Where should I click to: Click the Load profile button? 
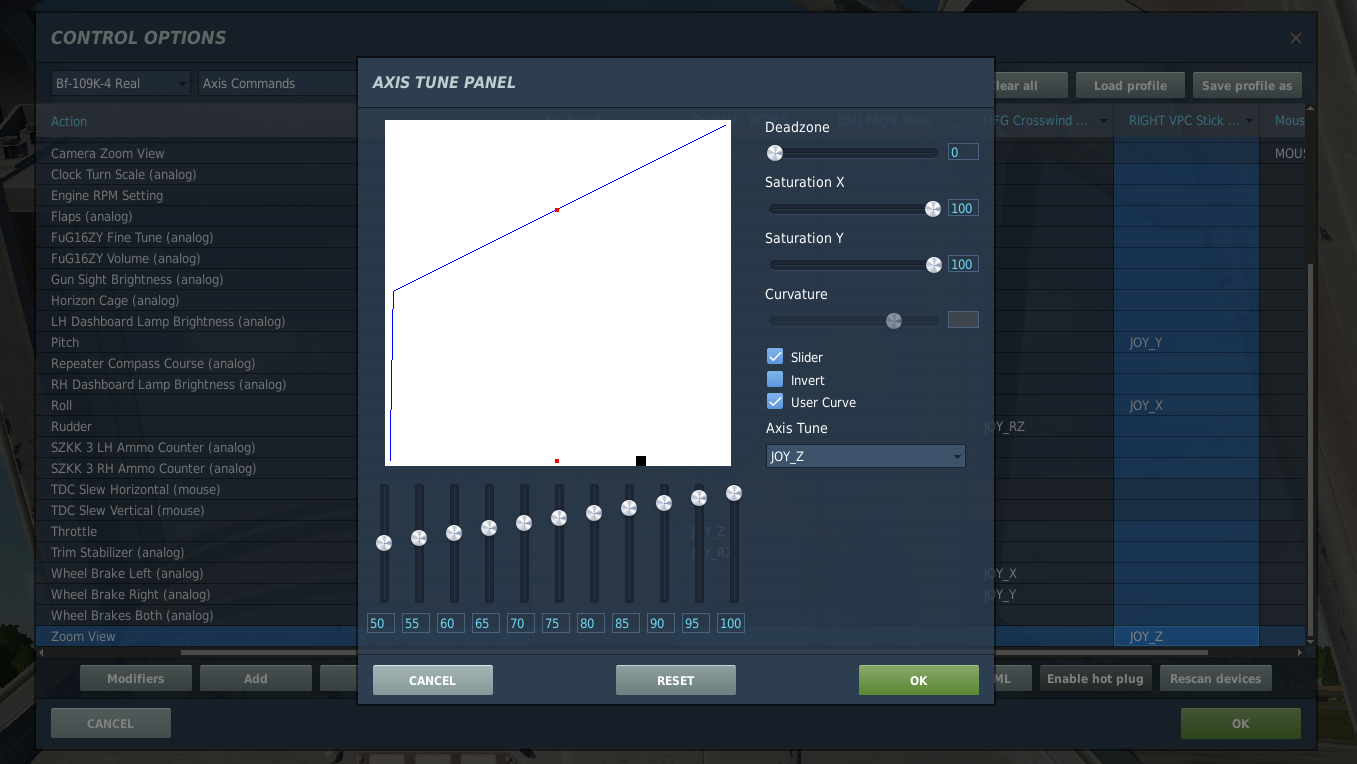(x=1130, y=85)
